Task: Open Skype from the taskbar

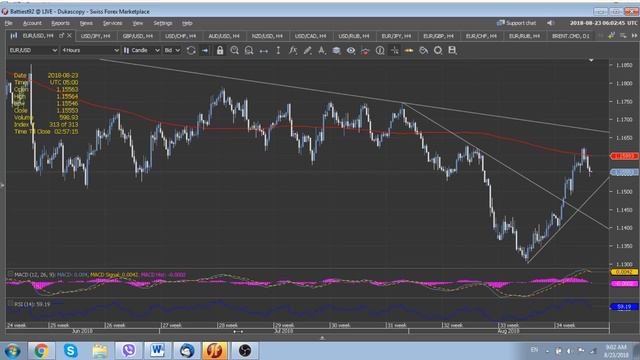Action: click(x=70, y=351)
